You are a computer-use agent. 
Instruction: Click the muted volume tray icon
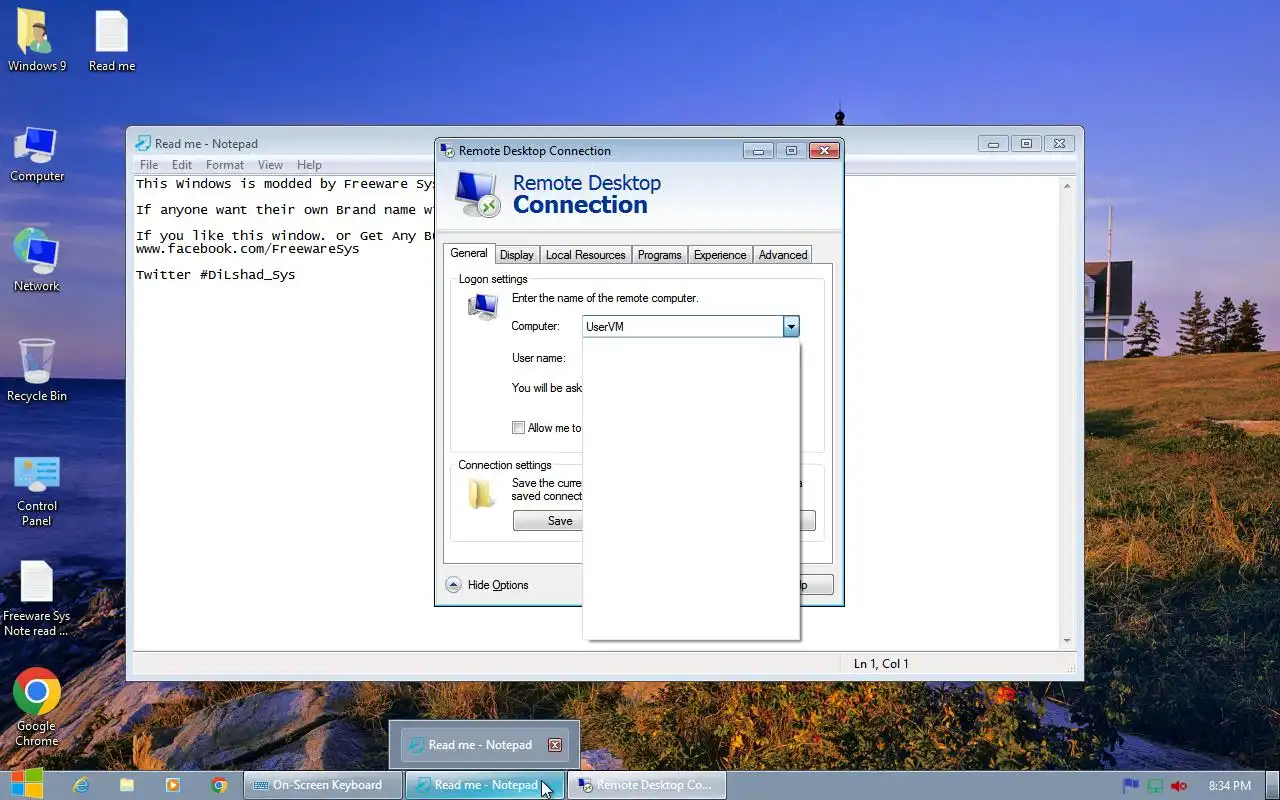coord(1179,786)
